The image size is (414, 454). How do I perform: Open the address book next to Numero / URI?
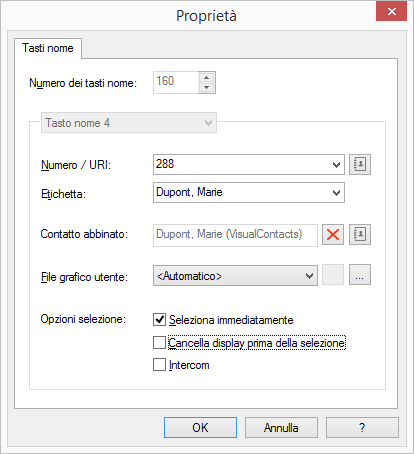click(360, 164)
